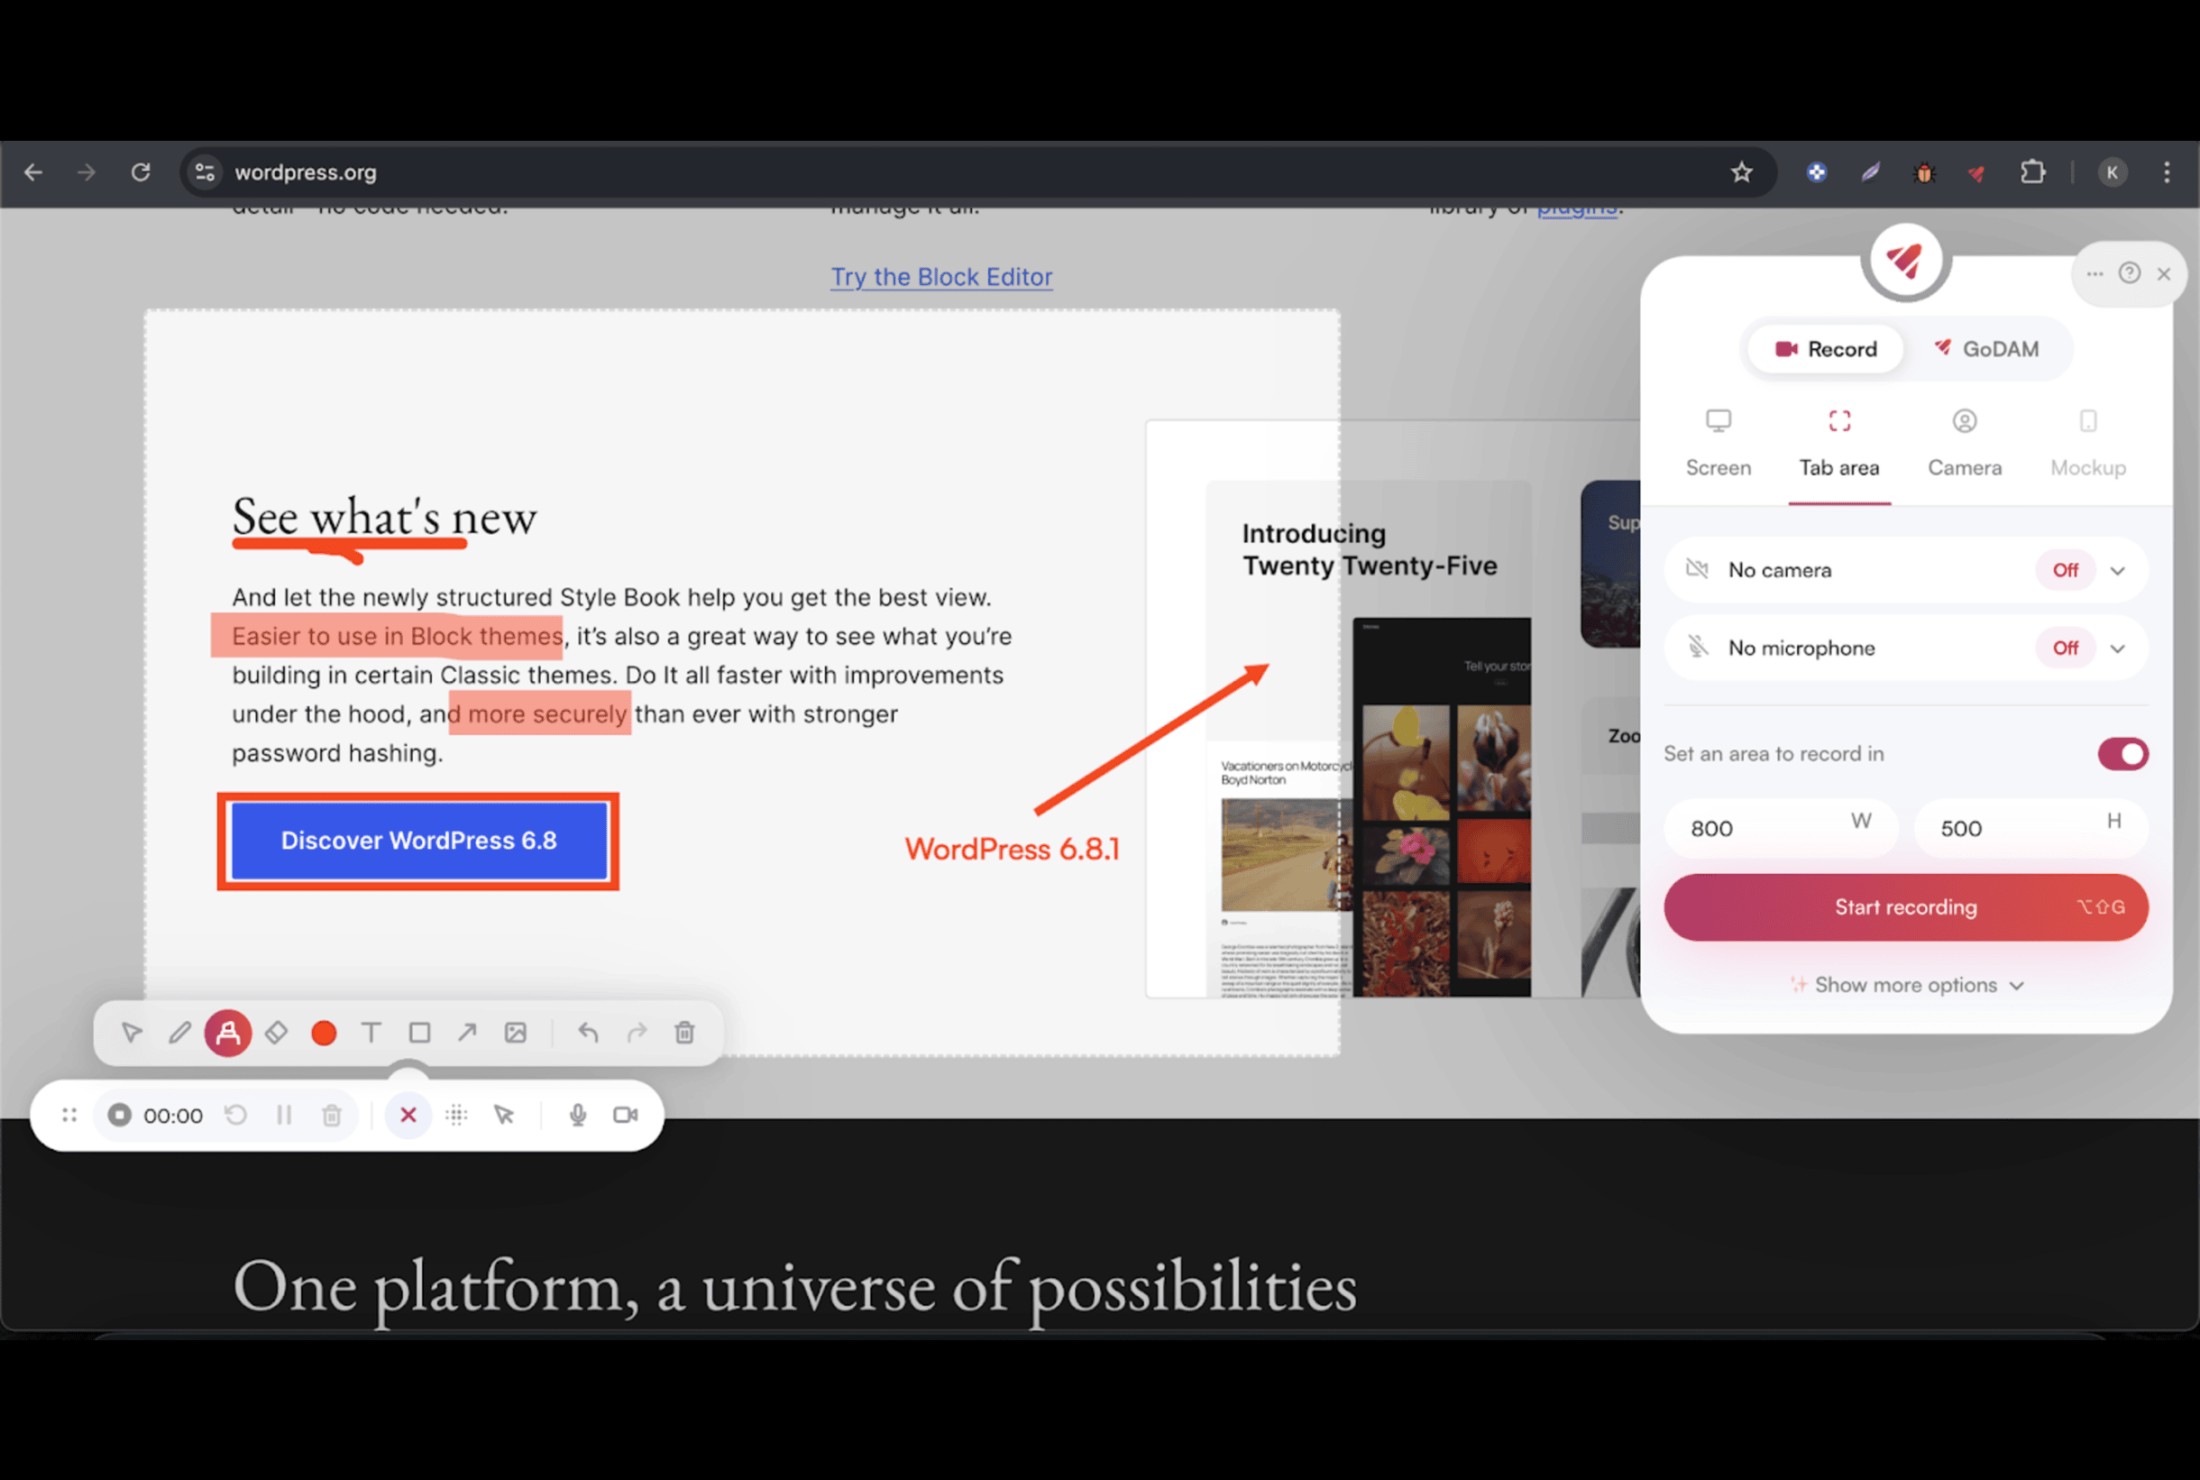Select the rectangle shape tool
Viewport: 2200px width, 1480px height.
click(x=419, y=1032)
